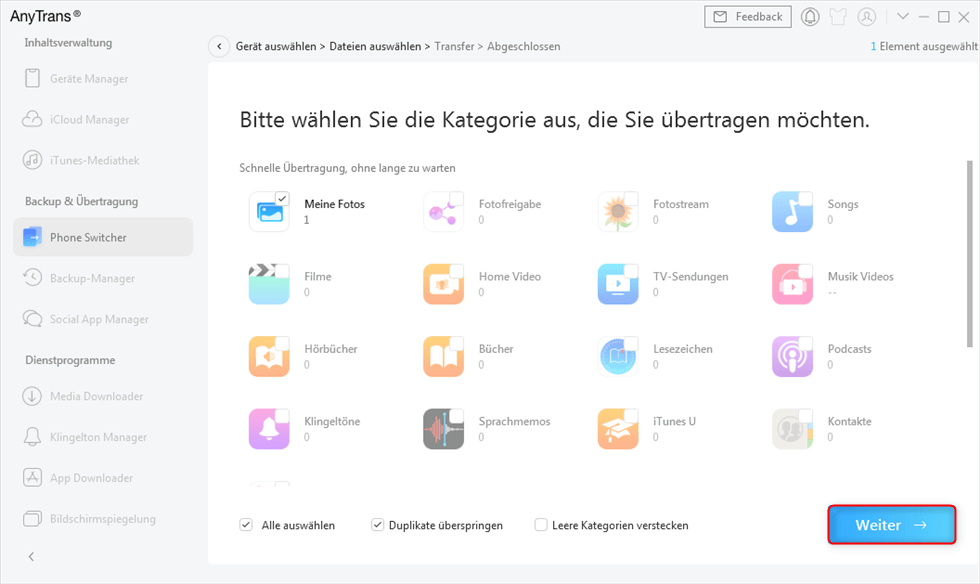This screenshot has width=980, height=584.
Task: Go back using the breadcrumb arrow
Action: (219, 47)
